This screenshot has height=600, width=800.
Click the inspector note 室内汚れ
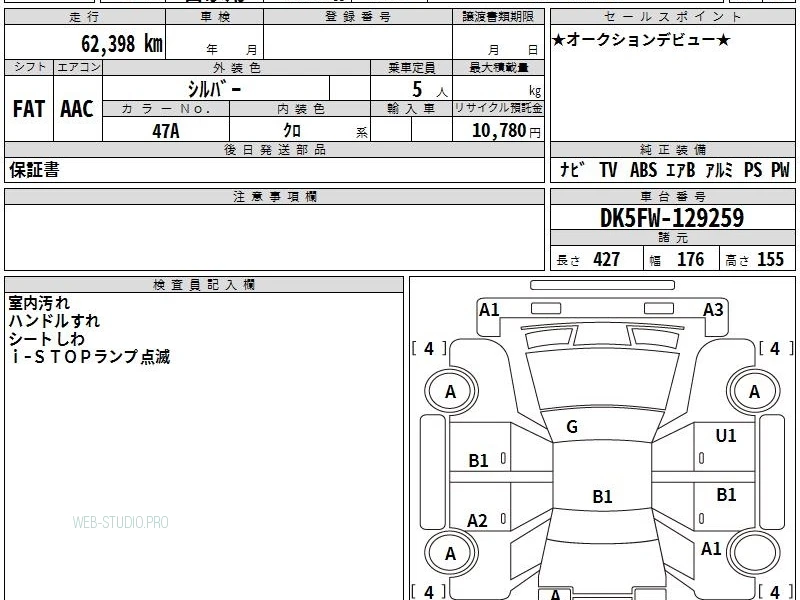[x=39, y=303]
